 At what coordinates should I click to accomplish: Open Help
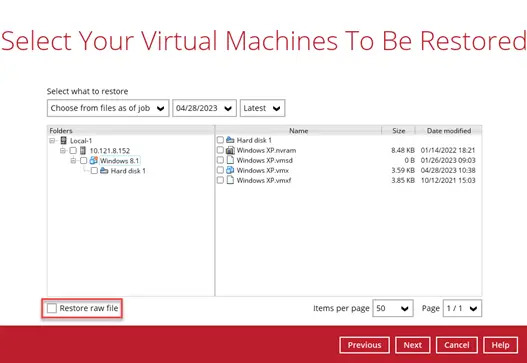(500, 345)
